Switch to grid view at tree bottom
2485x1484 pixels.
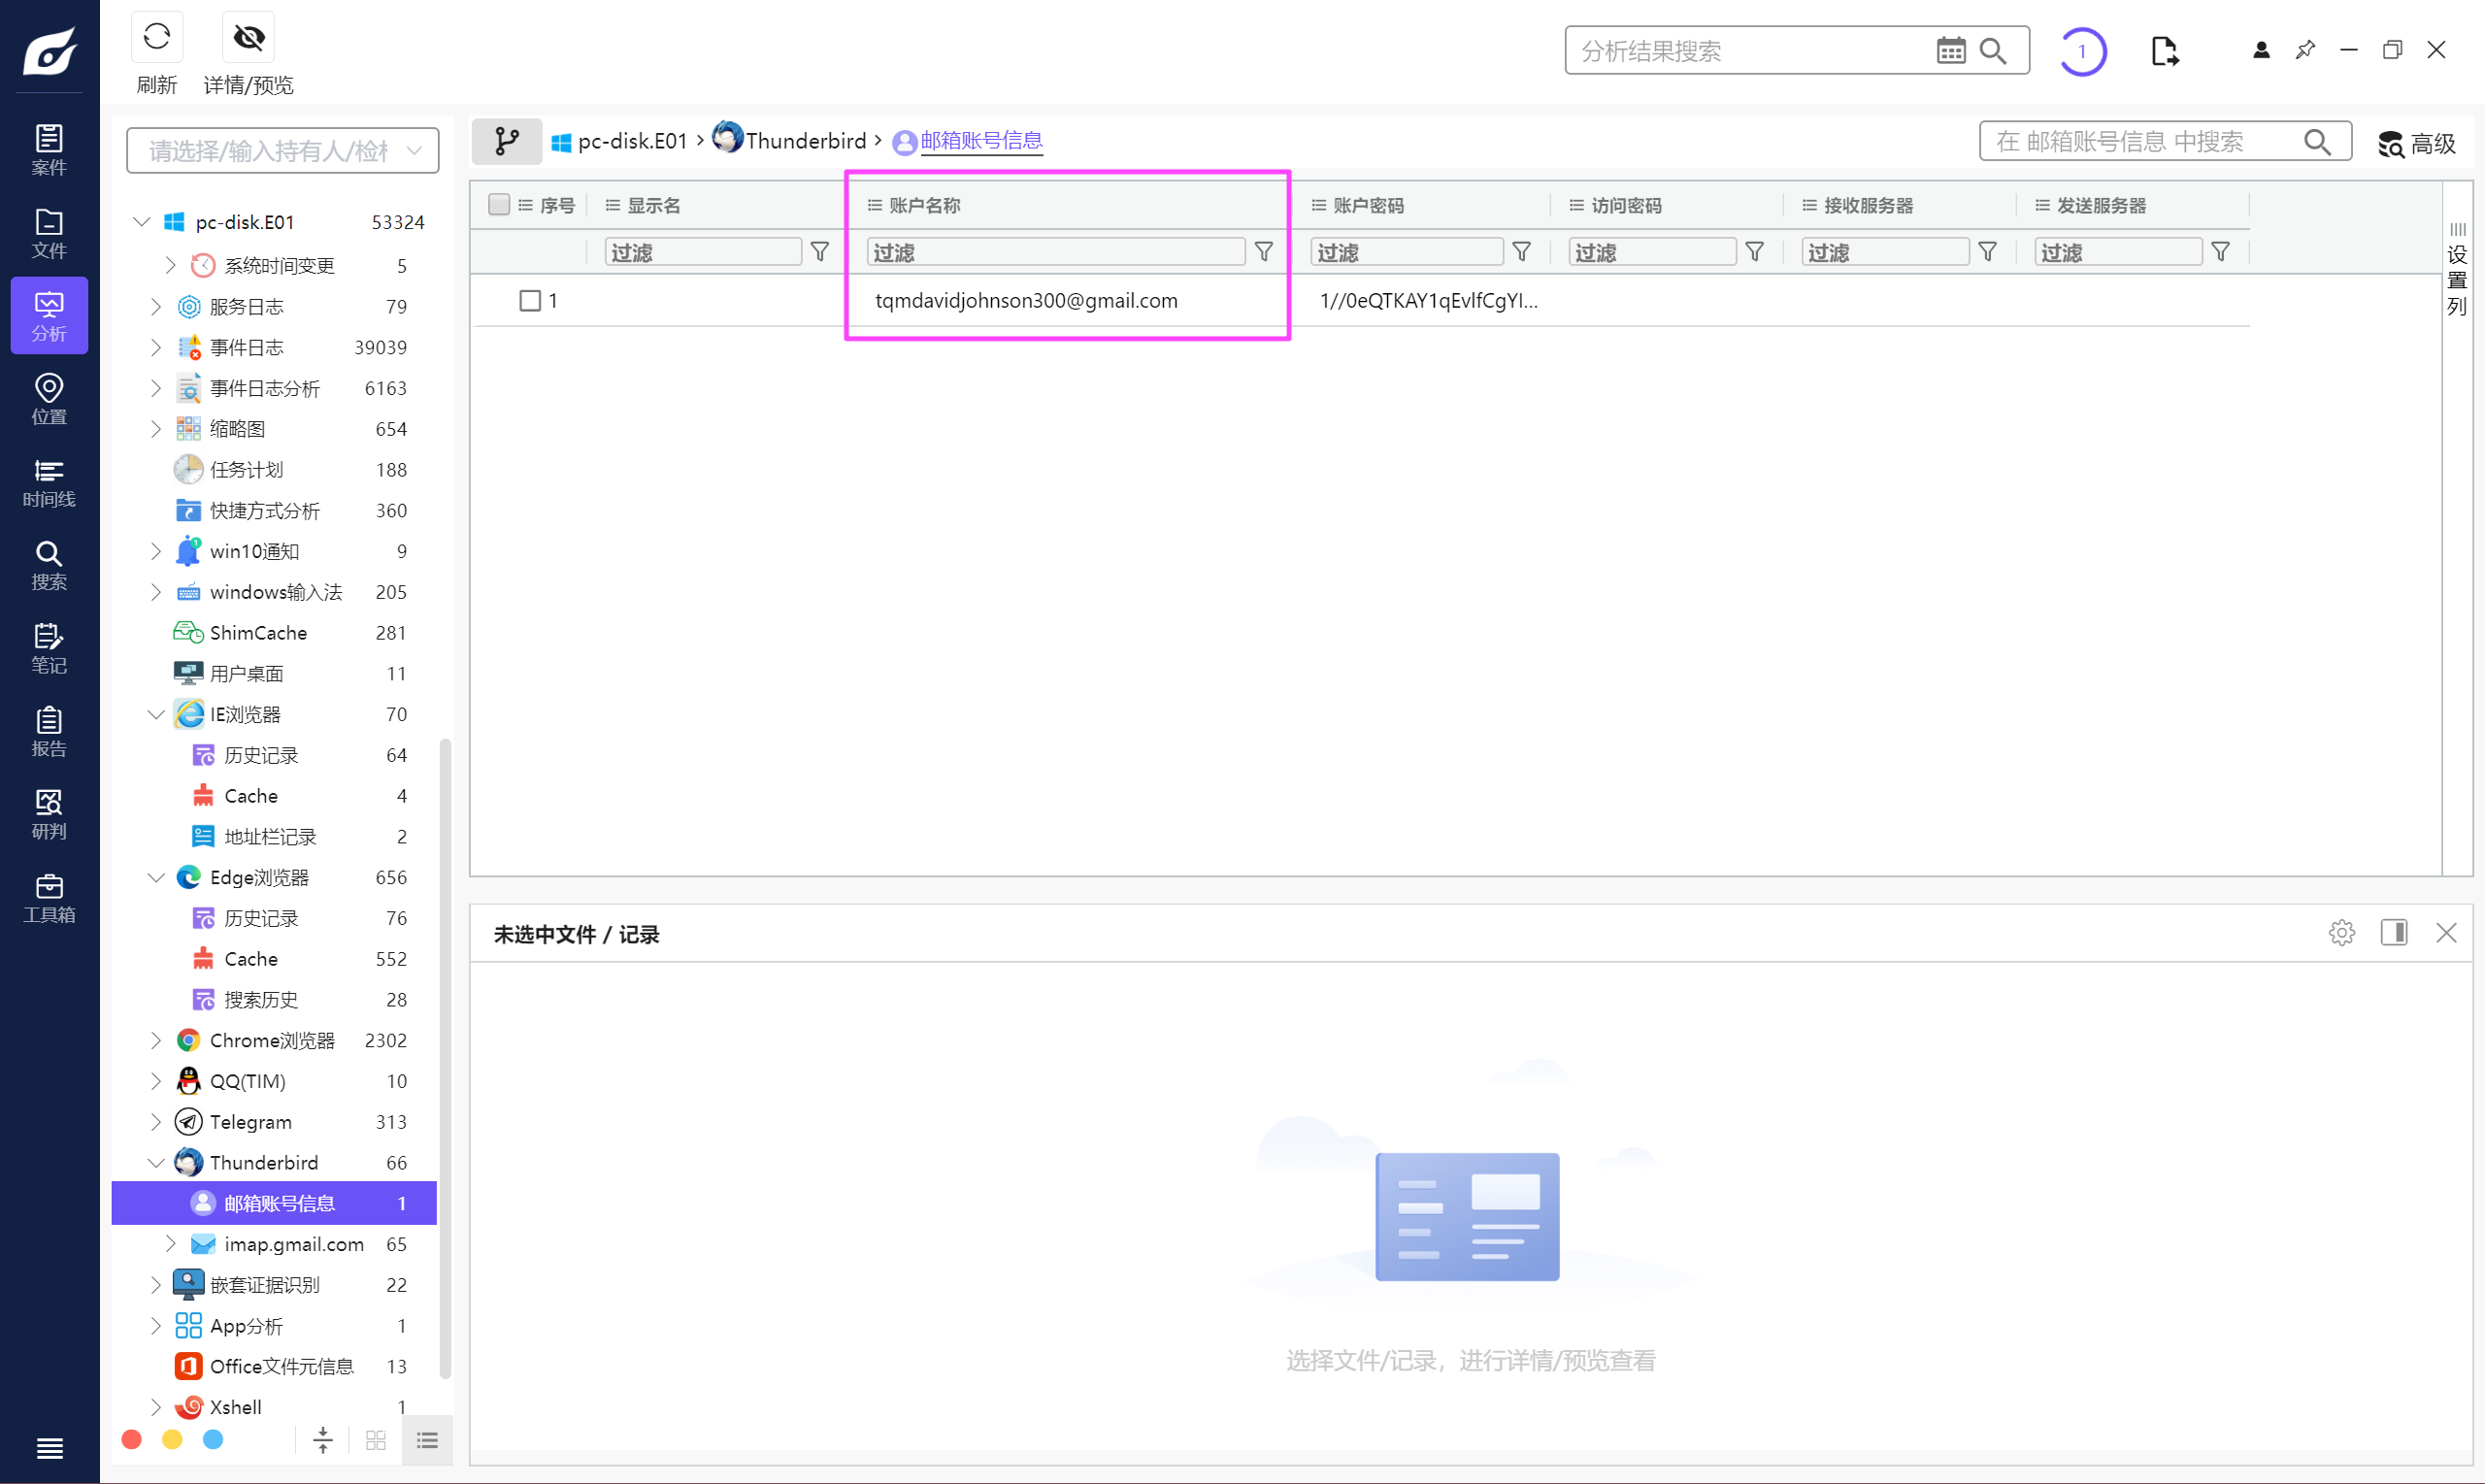376,1440
